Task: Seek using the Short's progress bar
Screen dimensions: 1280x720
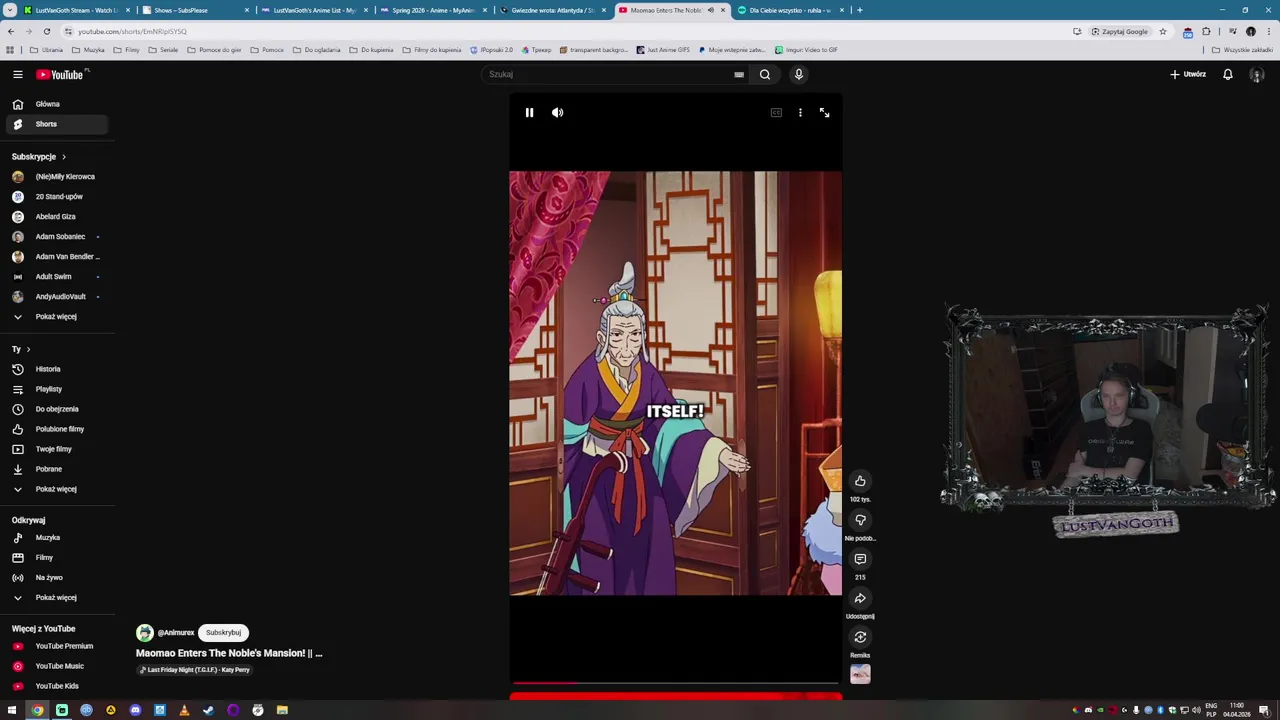Action: (x=675, y=683)
